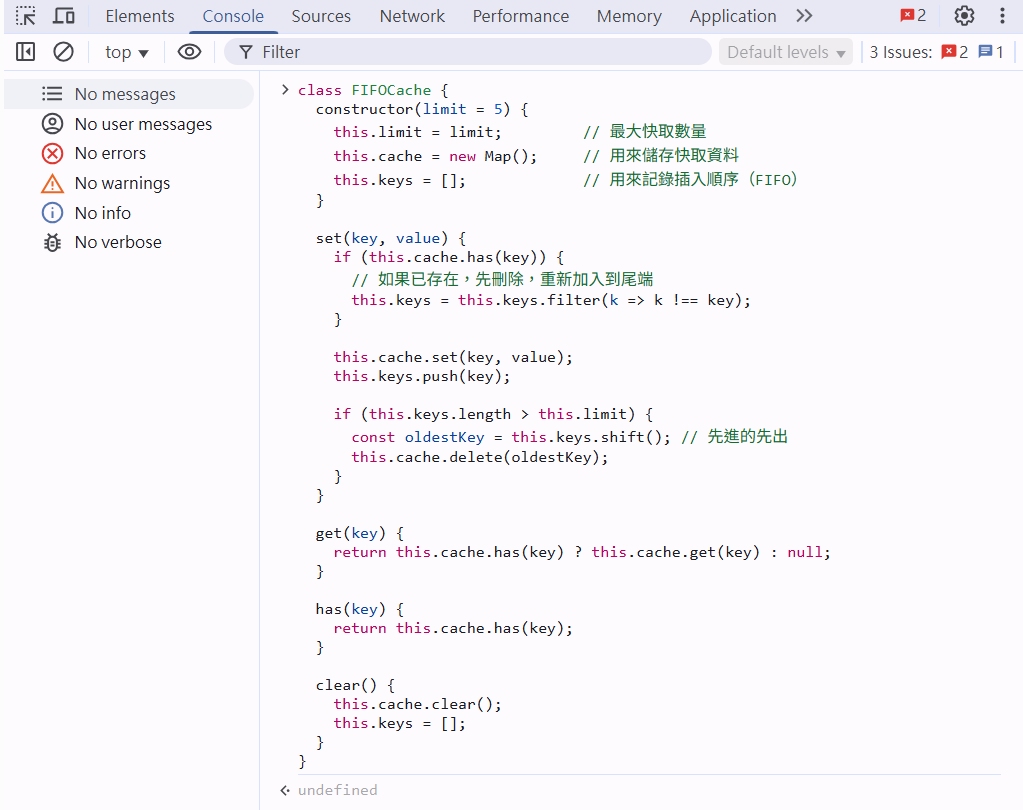Click the this.cache.delete(oldestKey) line
The height and width of the screenshot is (810, 1023).
pos(480,457)
